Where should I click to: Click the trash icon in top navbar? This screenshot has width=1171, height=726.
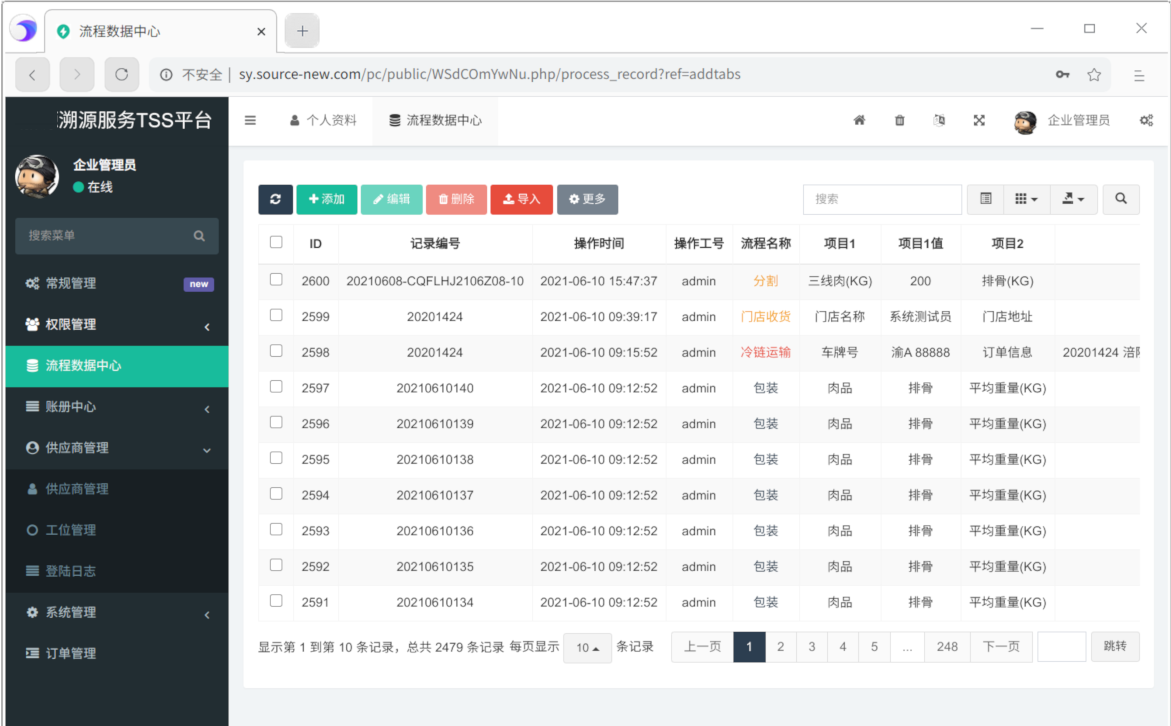pos(899,120)
